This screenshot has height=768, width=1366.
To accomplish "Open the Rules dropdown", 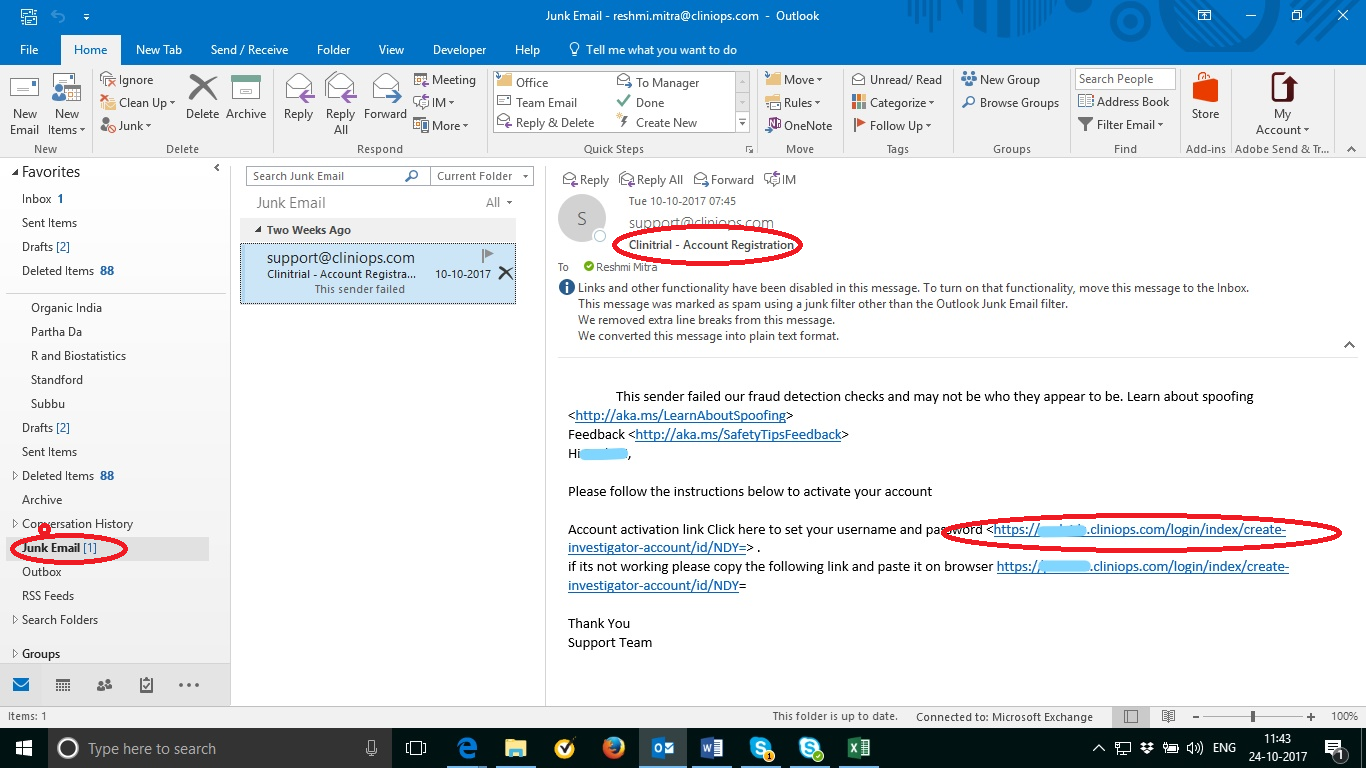I will [x=793, y=103].
